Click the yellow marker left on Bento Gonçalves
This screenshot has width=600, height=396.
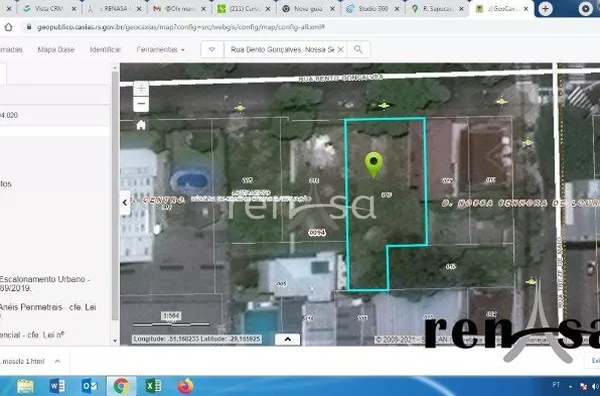pos(240,108)
